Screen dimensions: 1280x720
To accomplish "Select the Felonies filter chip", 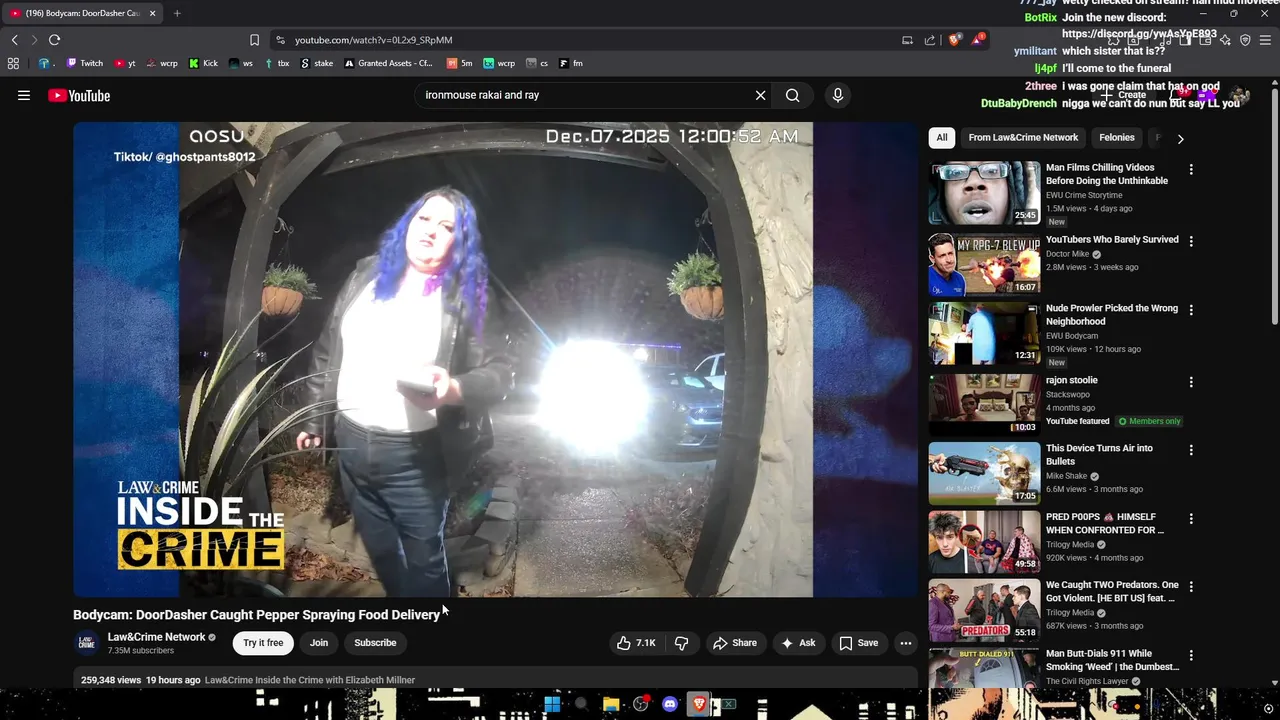I will point(1117,138).
